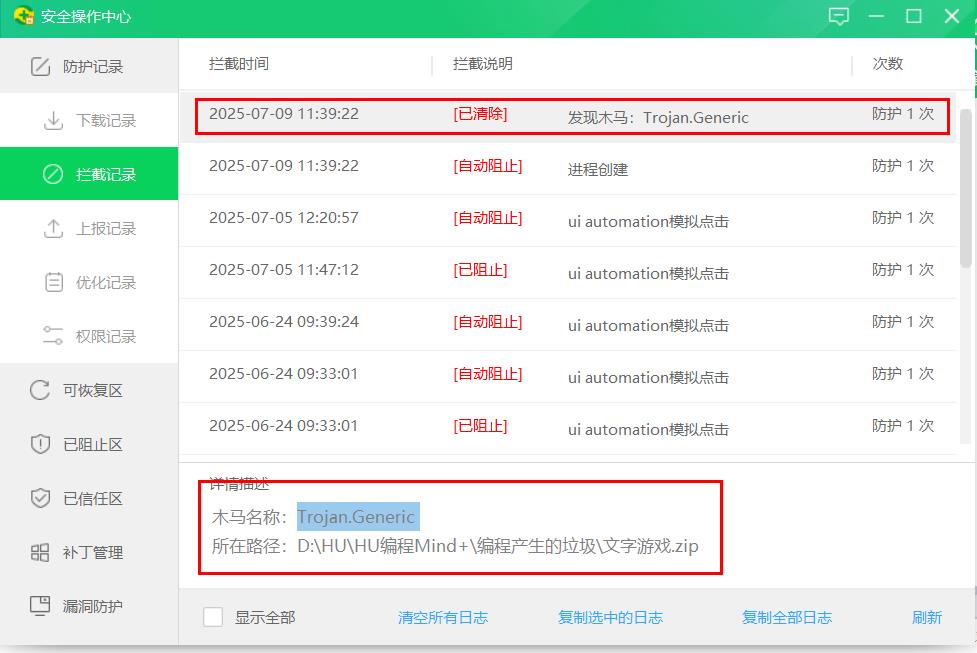Close the 安全操作中心 window
This screenshot has width=977, height=653.
click(x=951, y=16)
